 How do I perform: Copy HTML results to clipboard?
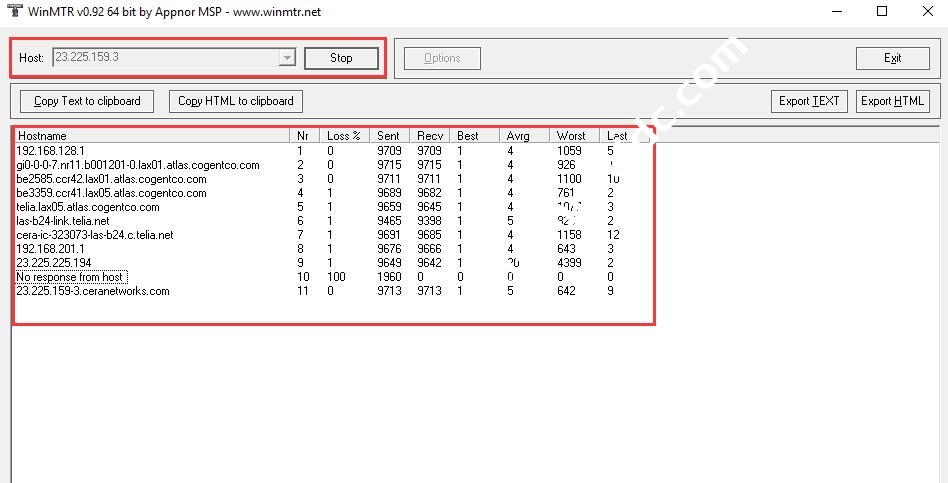point(236,101)
